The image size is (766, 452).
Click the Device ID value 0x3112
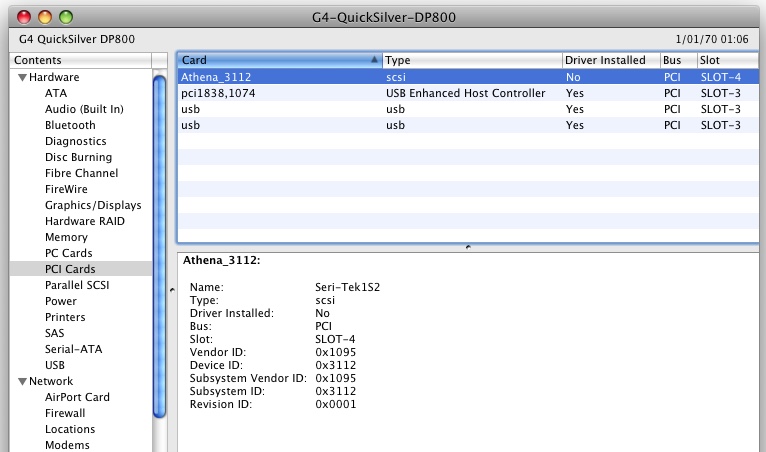[x=336, y=366]
